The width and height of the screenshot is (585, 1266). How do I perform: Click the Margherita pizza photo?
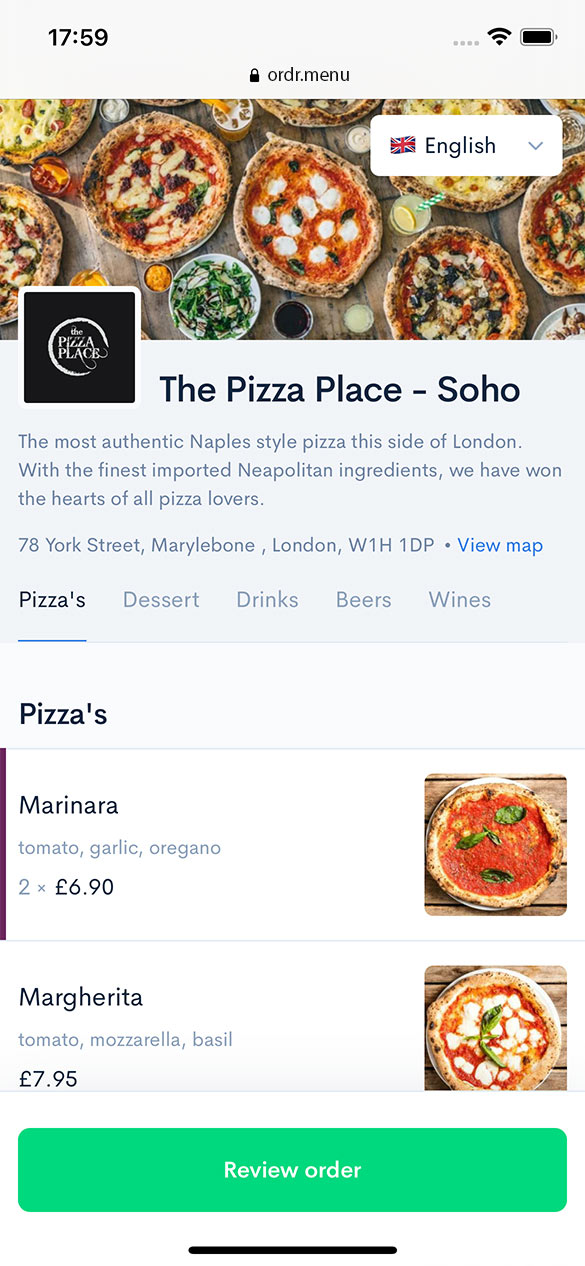(495, 1030)
